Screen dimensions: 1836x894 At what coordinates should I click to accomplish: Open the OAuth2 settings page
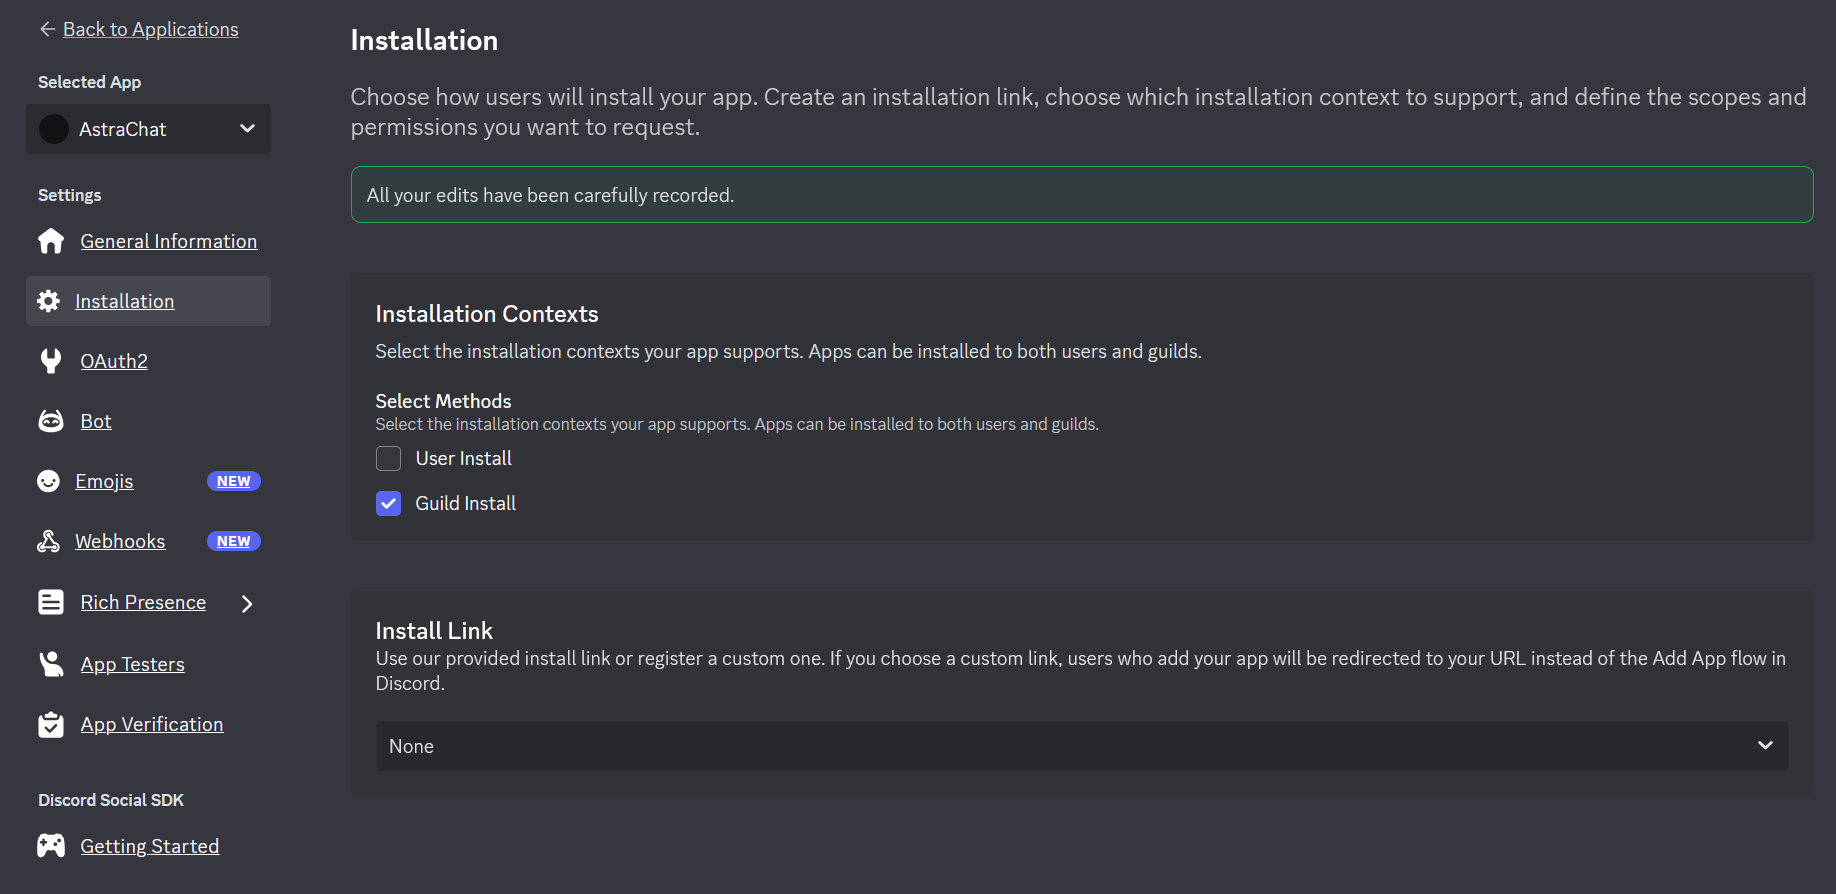click(114, 361)
